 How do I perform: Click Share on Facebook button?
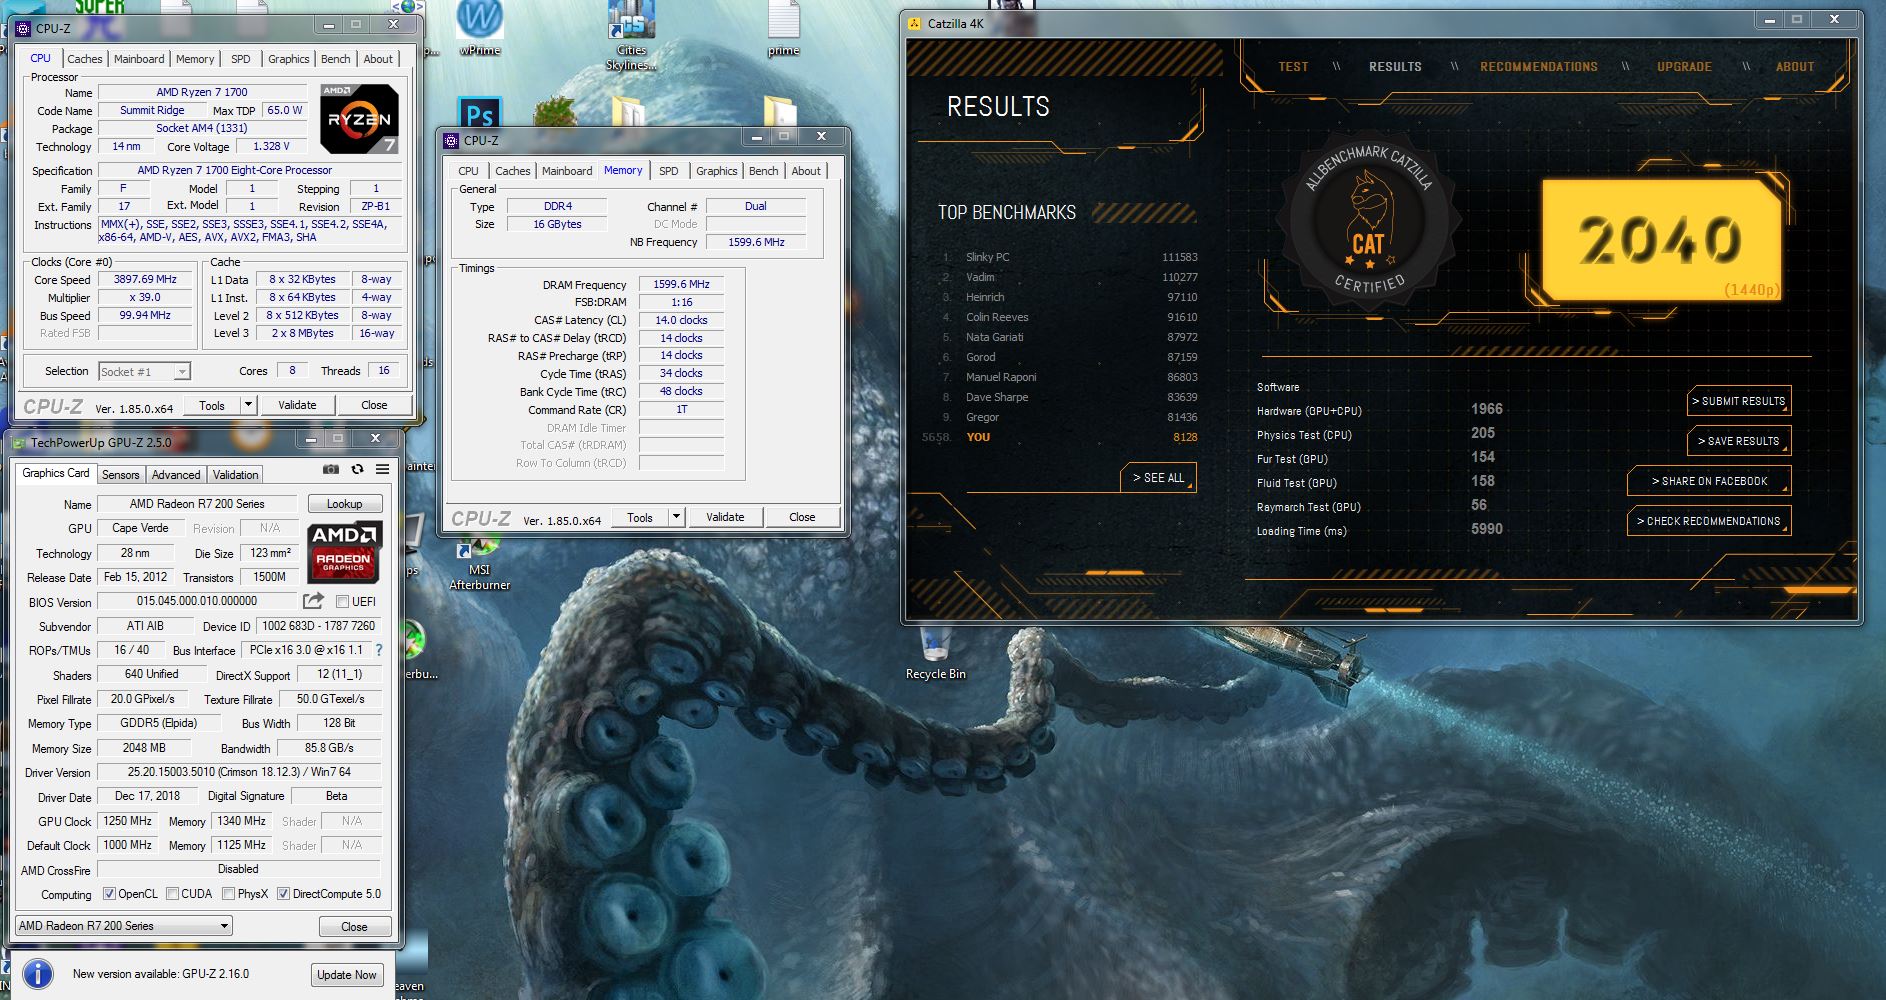coord(1709,481)
